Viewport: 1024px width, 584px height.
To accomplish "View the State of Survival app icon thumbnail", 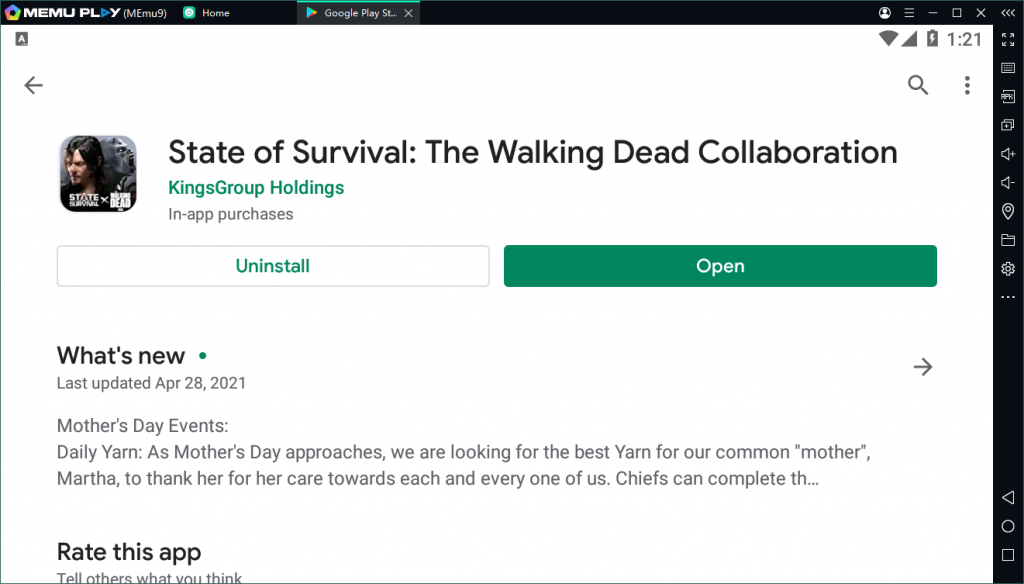I will point(97,173).
